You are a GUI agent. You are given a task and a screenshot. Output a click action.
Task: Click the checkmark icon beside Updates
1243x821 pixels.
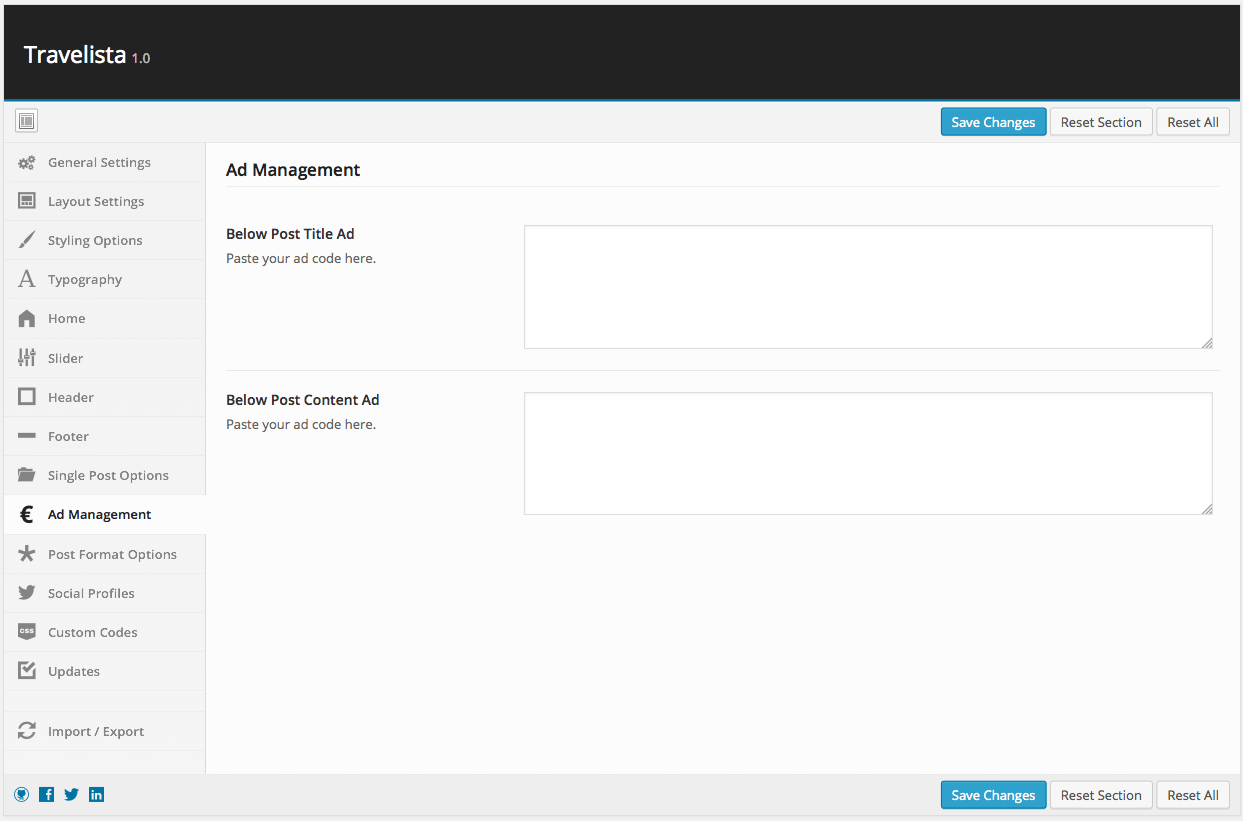click(x=27, y=671)
